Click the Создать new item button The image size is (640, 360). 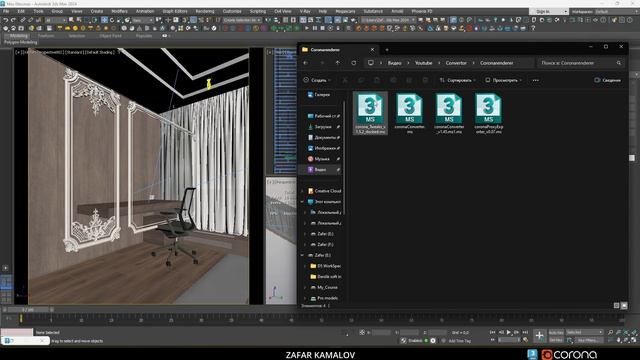pos(318,80)
